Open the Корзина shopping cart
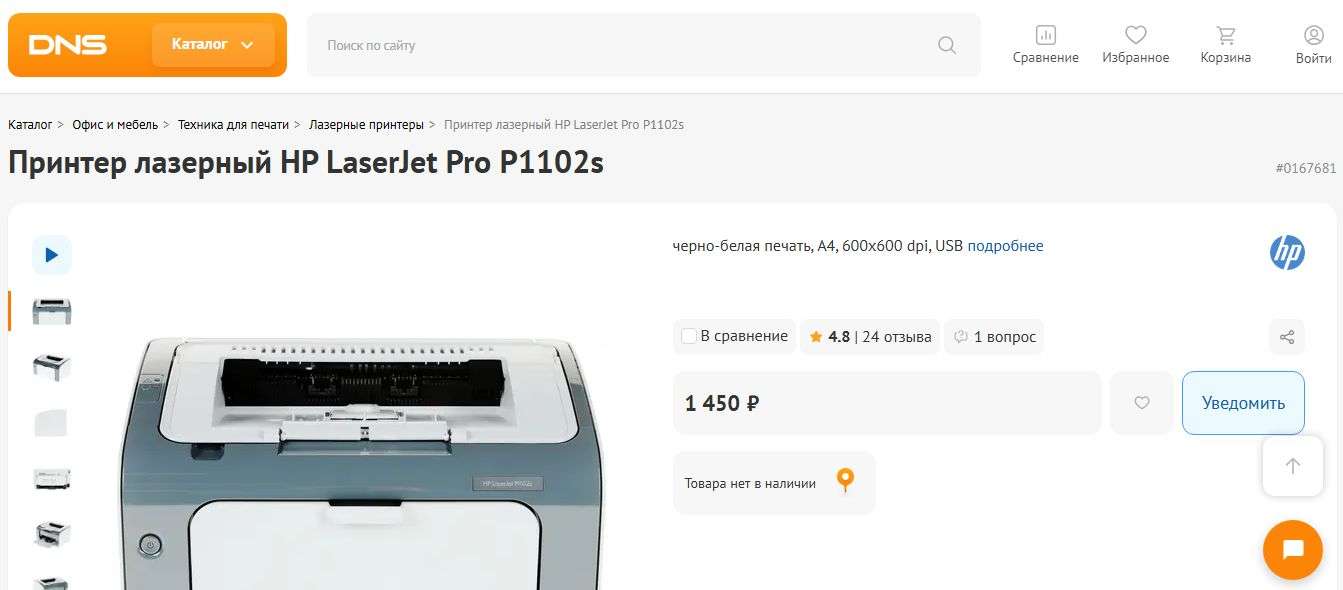Viewport: 1343px width, 590px height. pyautogui.click(x=1226, y=45)
